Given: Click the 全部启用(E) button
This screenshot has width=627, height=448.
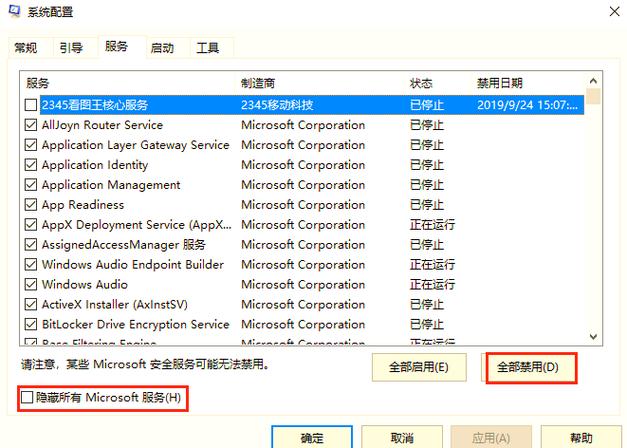Looking at the screenshot, I should tap(419, 367).
